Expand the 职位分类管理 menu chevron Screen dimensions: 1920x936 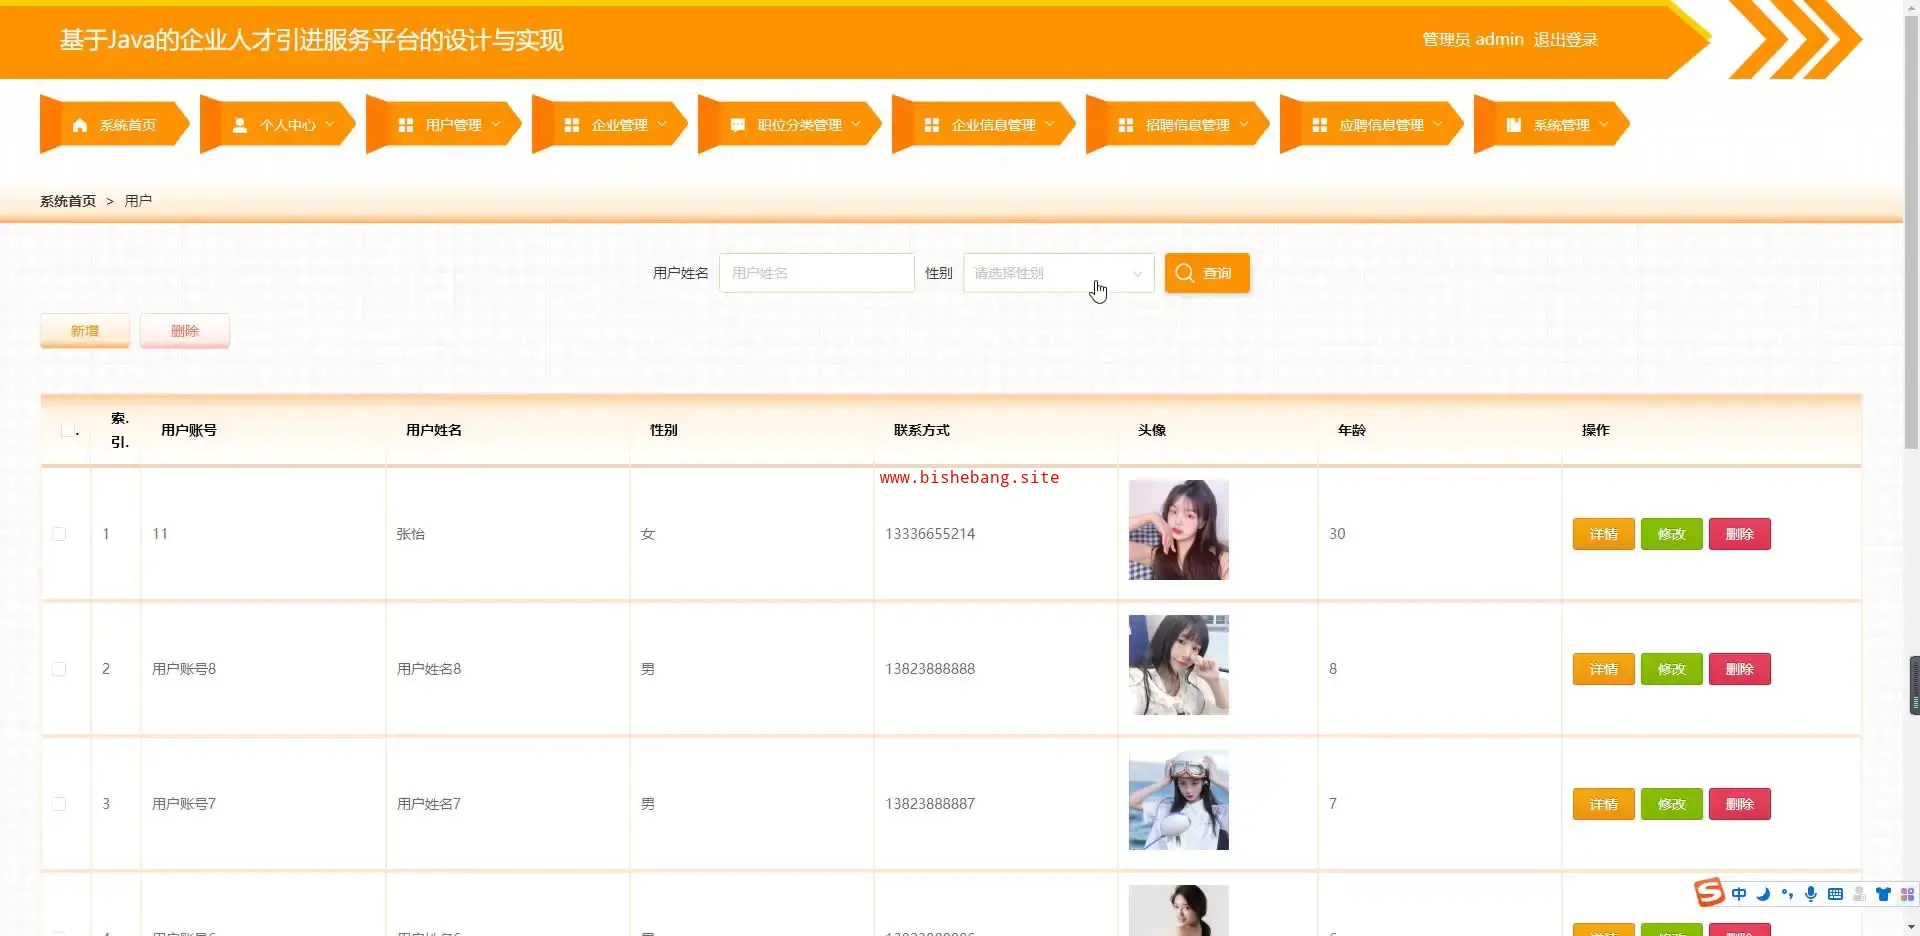(x=856, y=125)
